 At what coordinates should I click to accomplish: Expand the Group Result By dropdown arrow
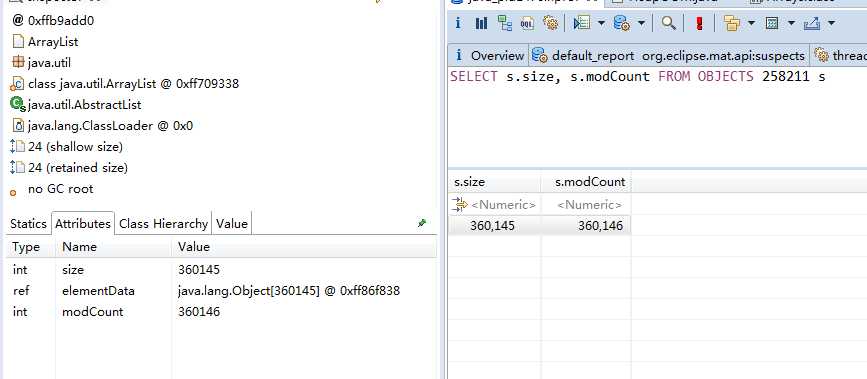coord(751,23)
